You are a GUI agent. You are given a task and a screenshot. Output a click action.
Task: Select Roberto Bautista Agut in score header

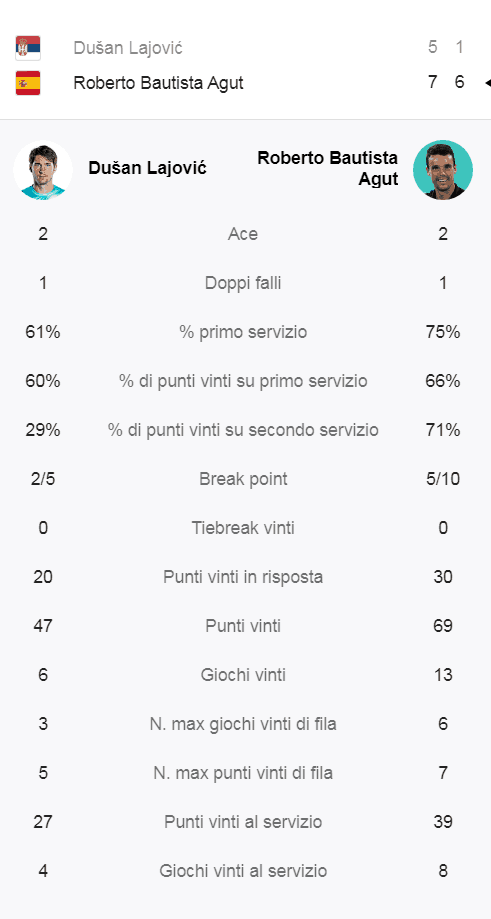click(x=158, y=83)
